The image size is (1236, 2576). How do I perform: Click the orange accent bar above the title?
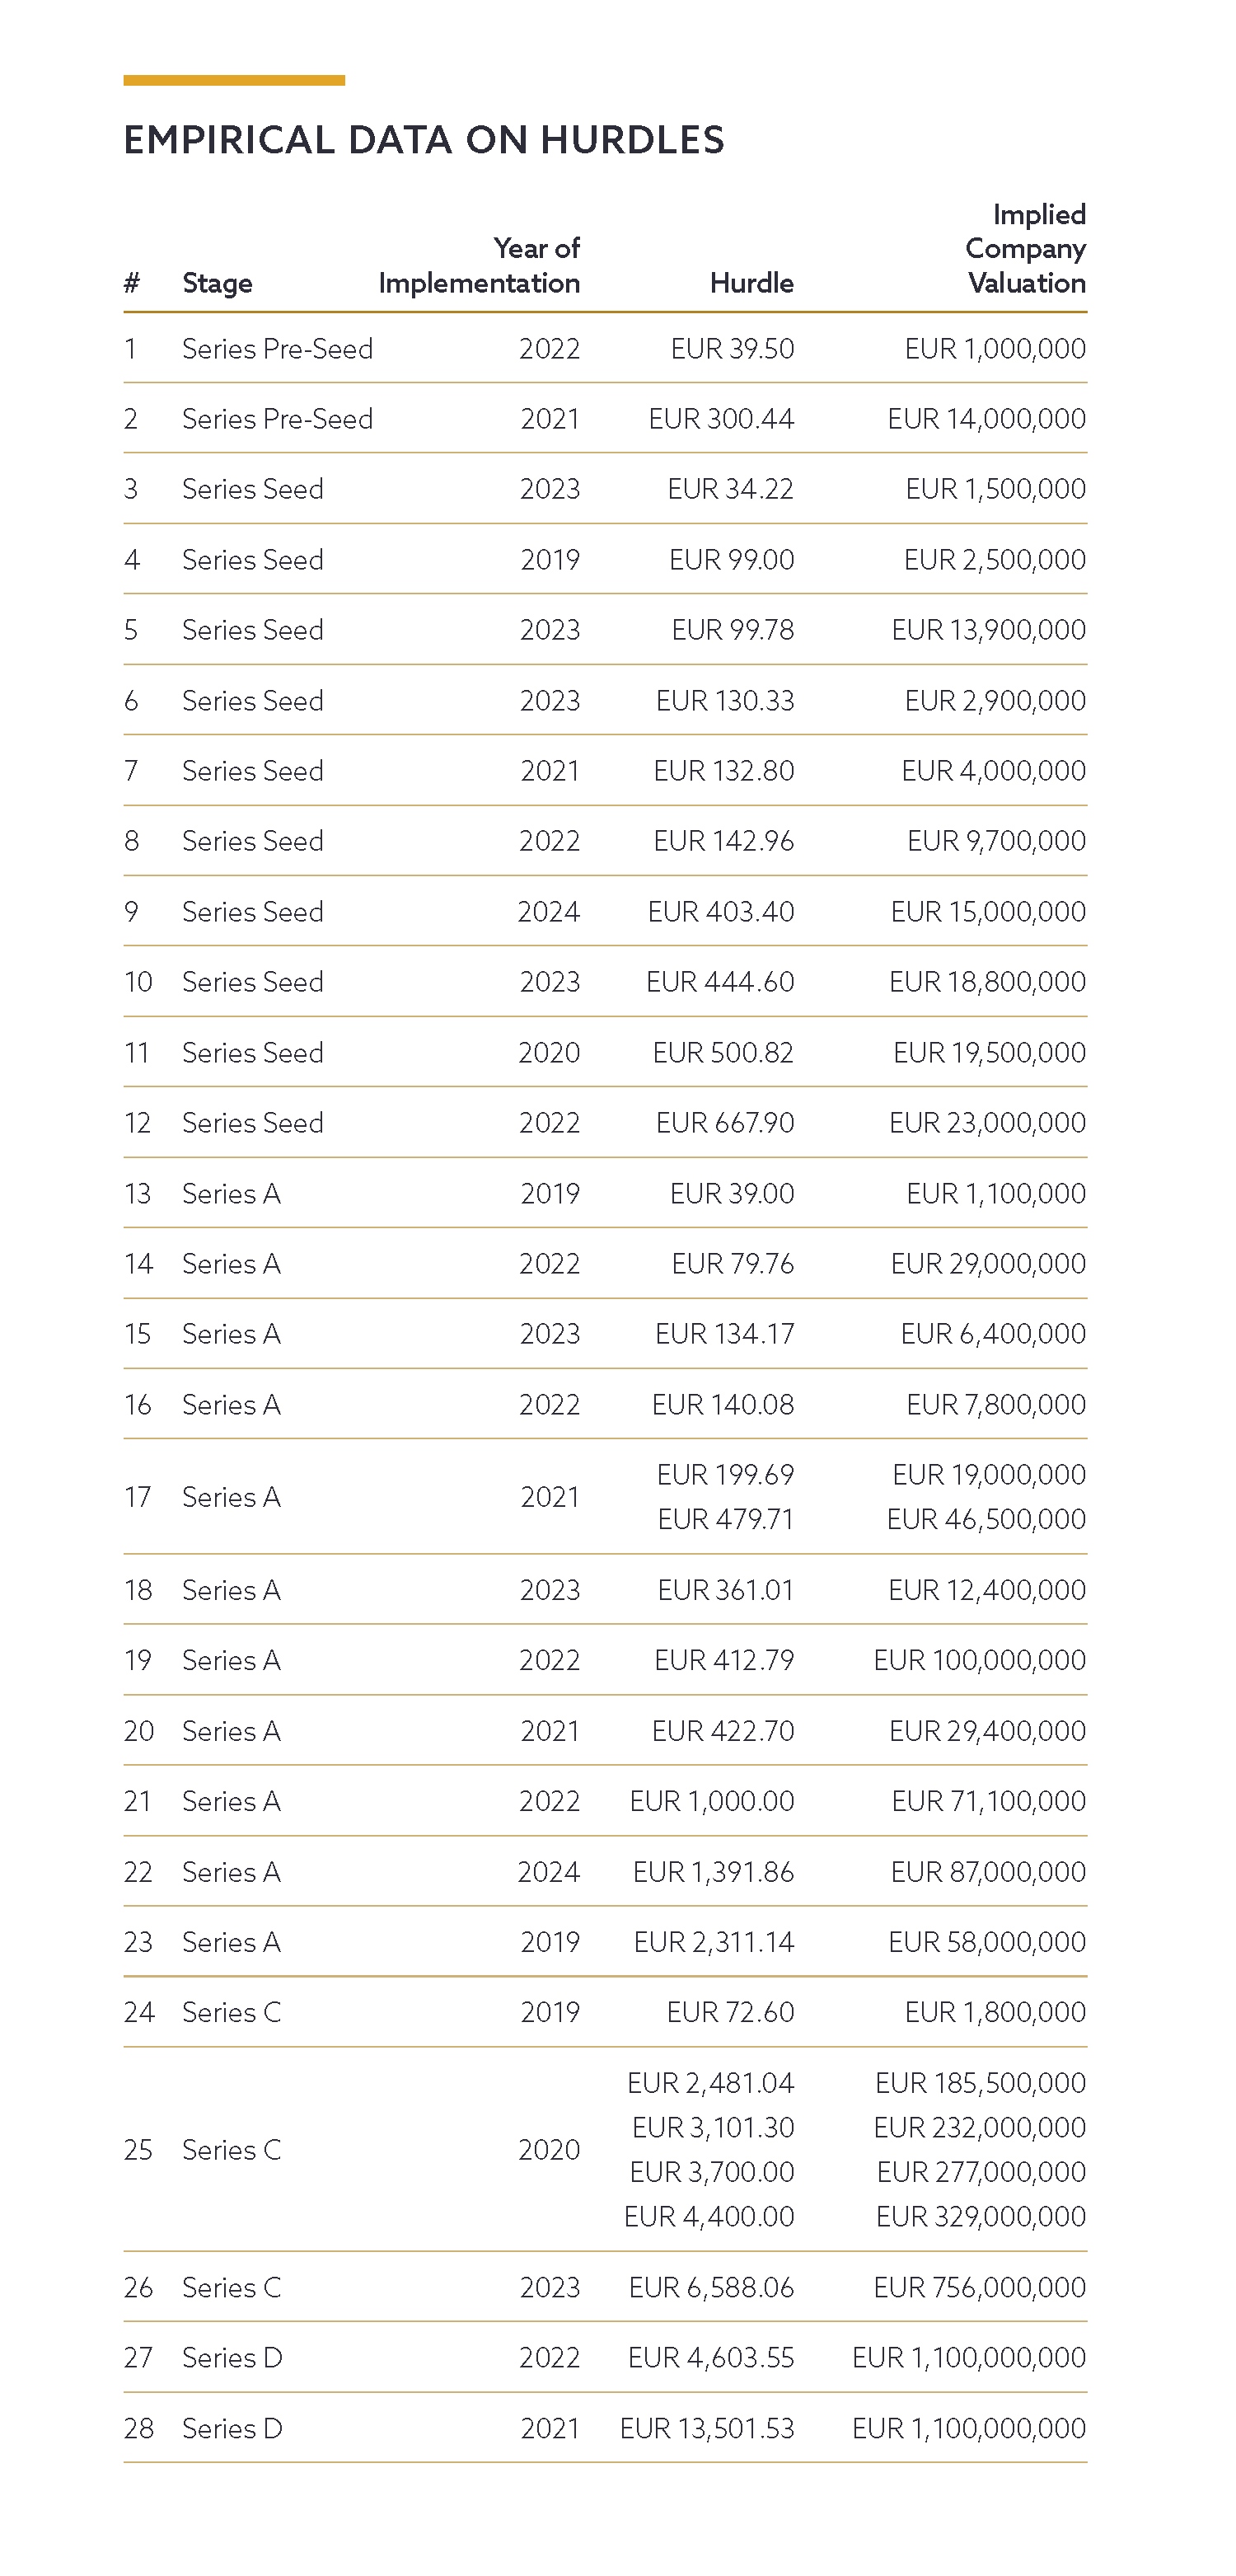point(234,80)
